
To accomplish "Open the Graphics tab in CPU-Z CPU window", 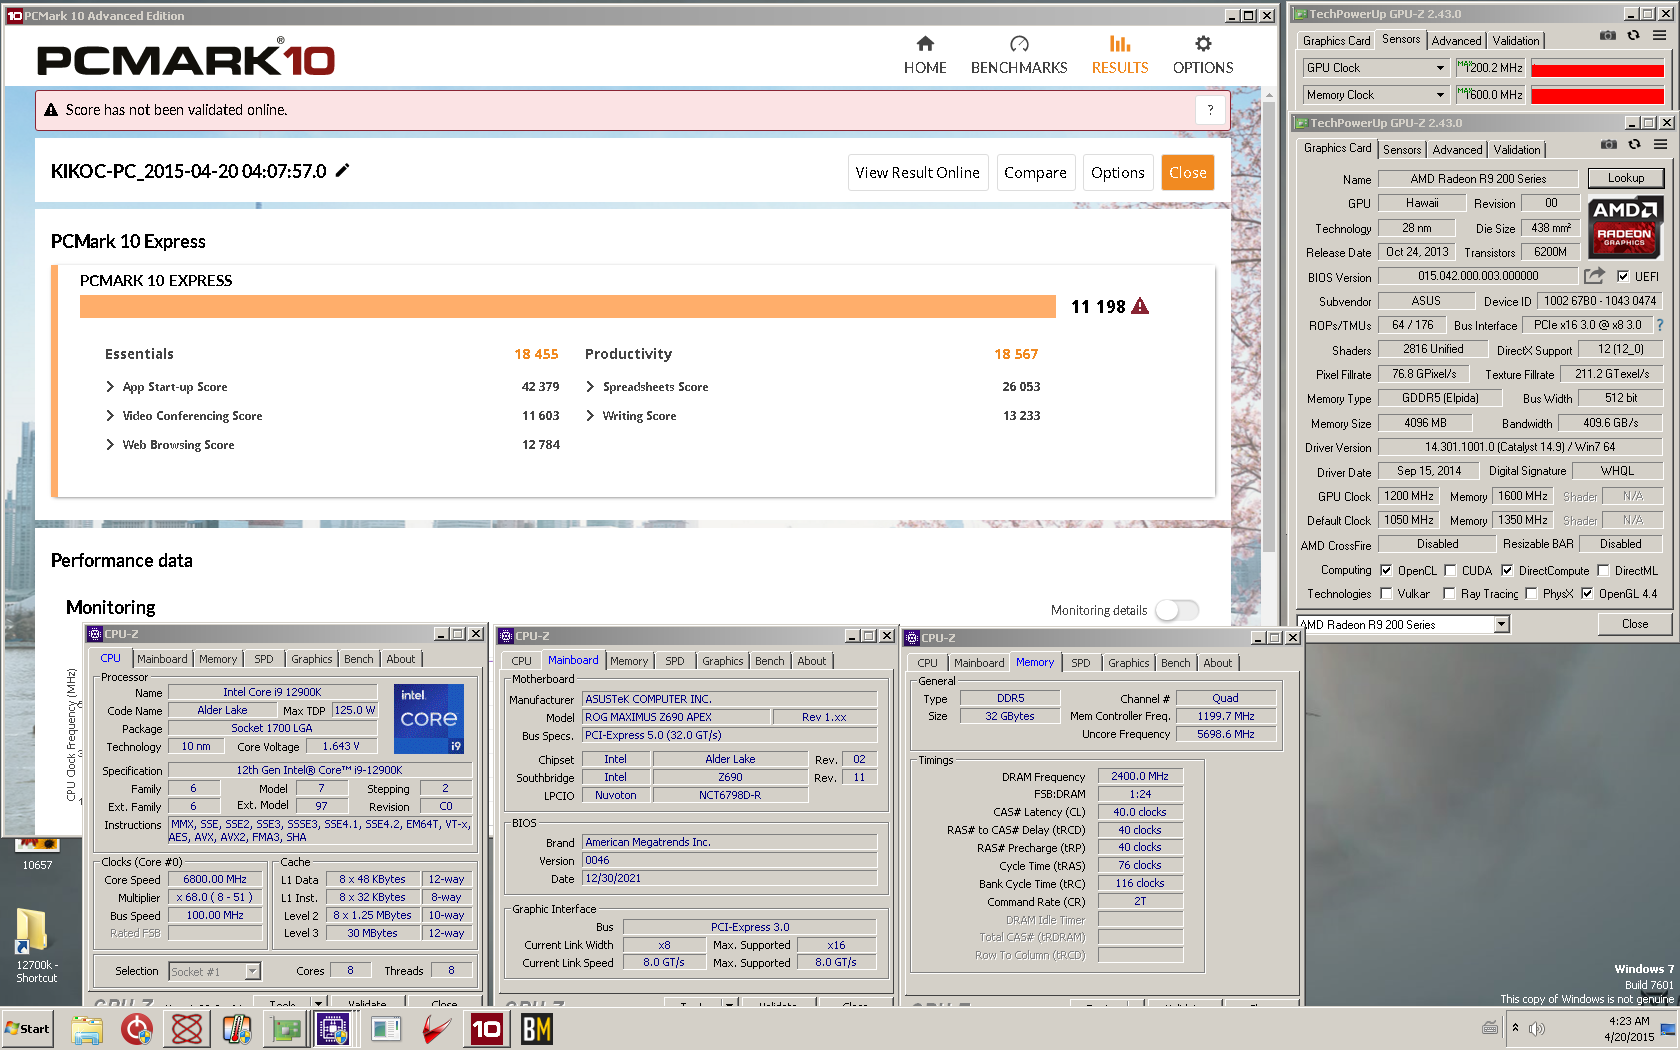I will (x=312, y=659).
